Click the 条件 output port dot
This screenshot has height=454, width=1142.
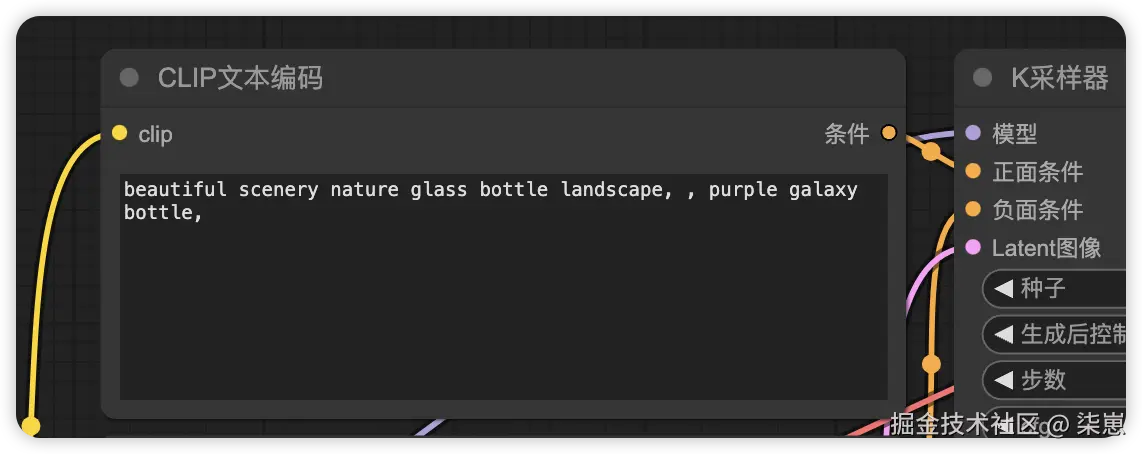point(889,133)
